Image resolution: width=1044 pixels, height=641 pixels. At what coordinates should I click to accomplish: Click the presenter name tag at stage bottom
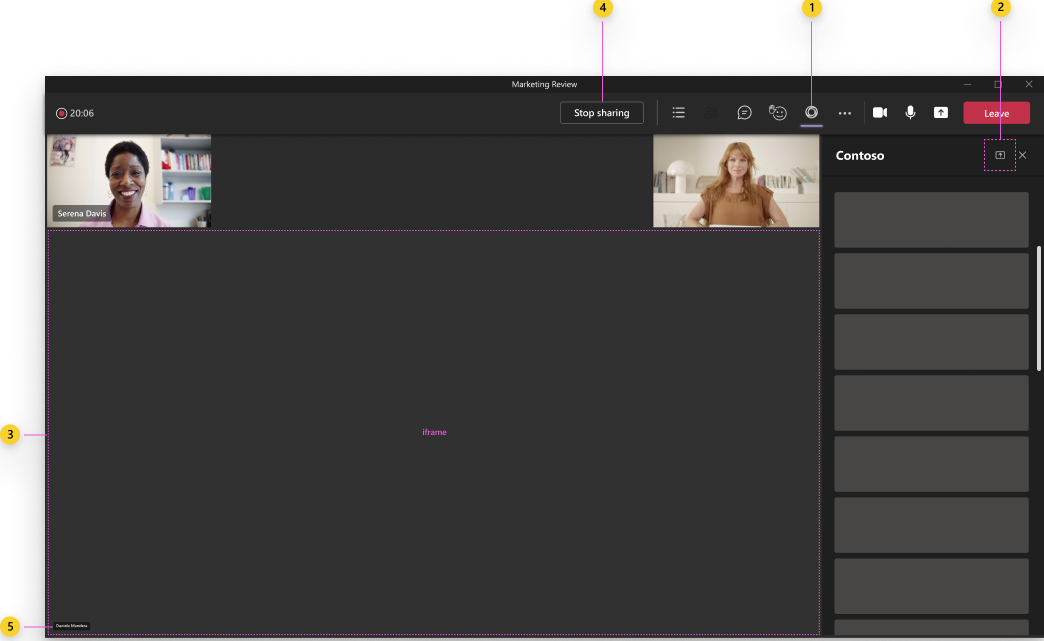[71, 626]
